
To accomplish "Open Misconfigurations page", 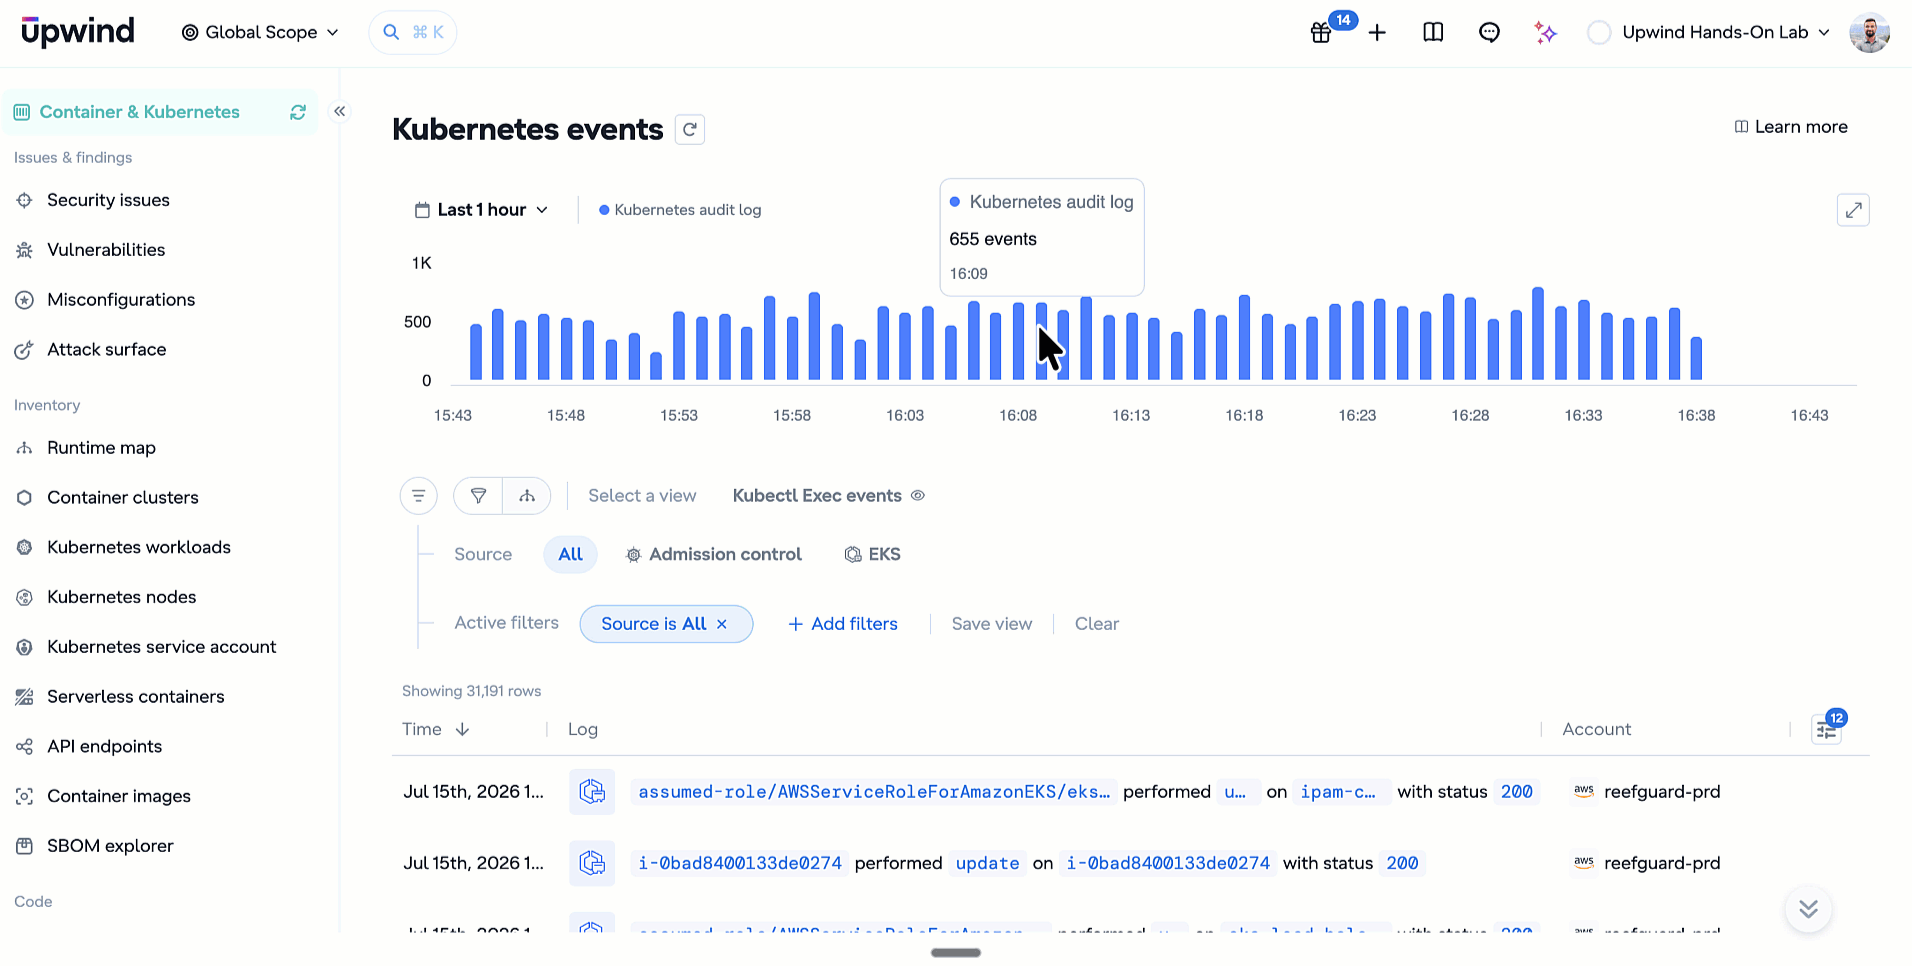I will 121,300.
